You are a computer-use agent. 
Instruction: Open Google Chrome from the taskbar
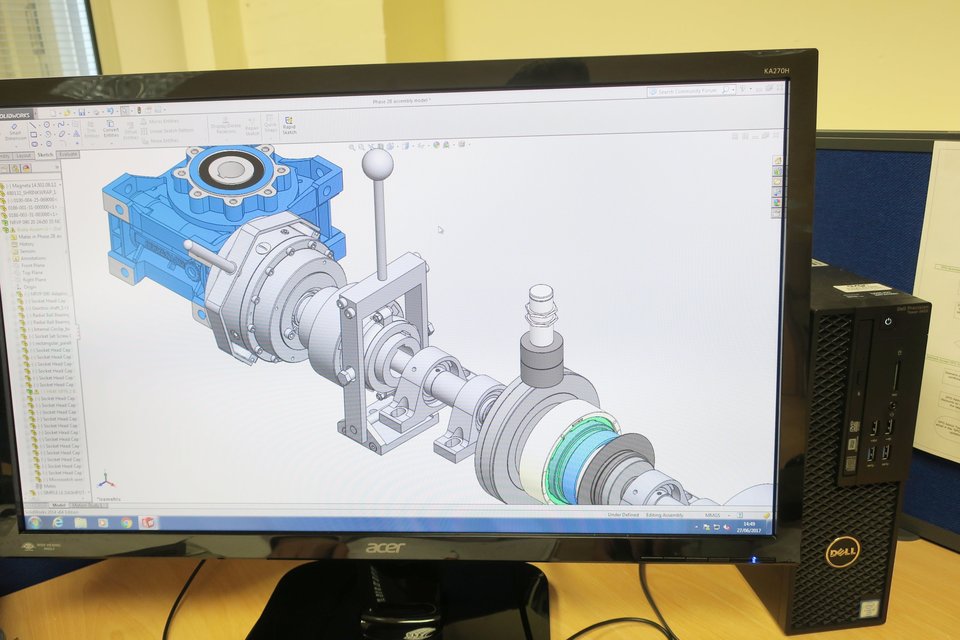pyautogui.click(x=127, y=522)
